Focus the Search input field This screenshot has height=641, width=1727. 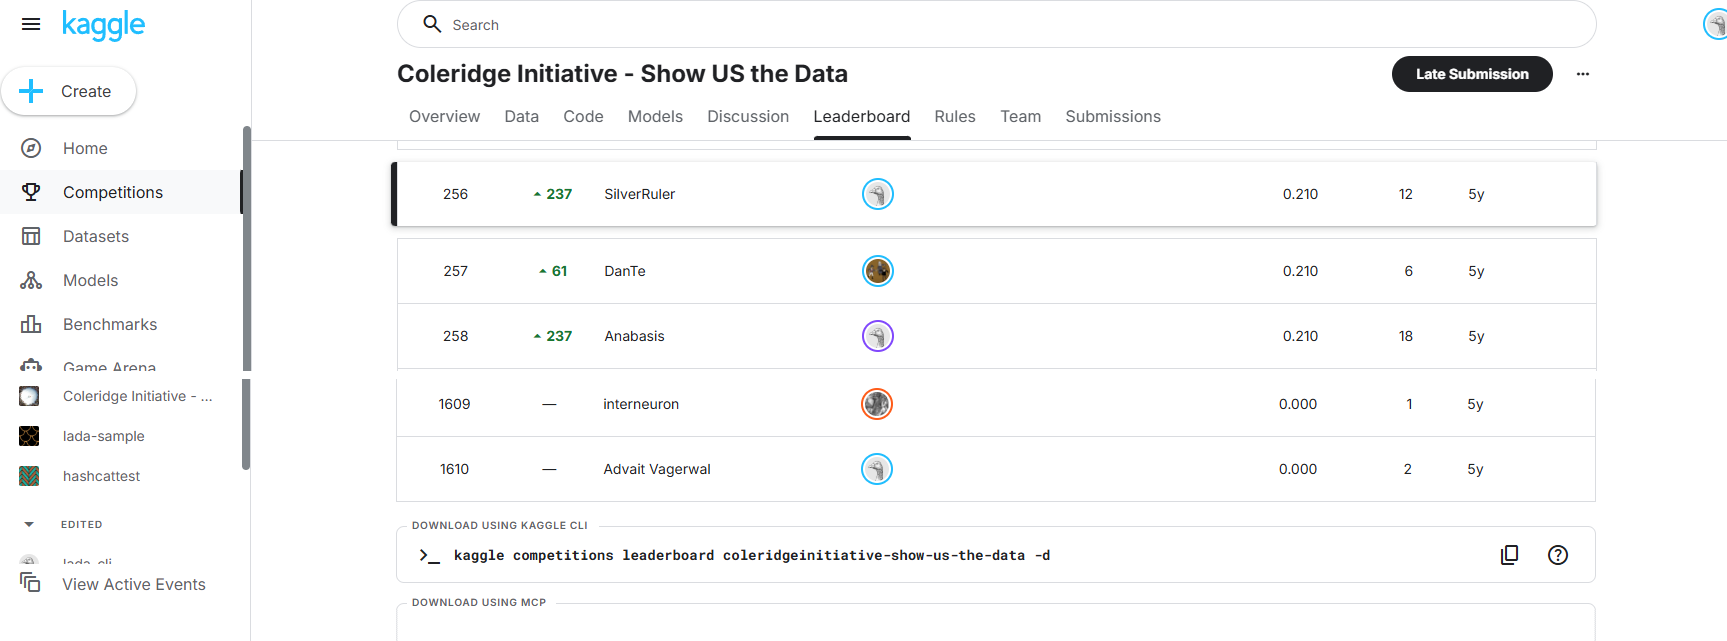point(996,24)
